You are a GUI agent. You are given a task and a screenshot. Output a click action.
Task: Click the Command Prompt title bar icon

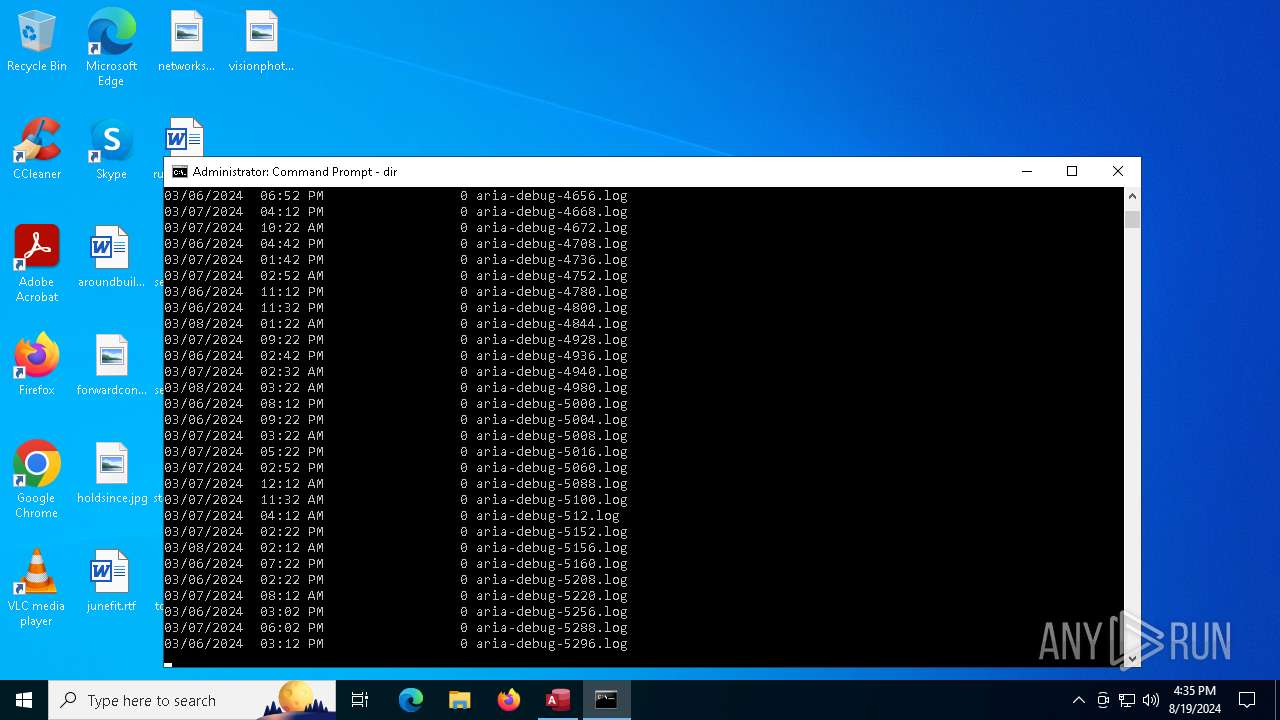coord(180,172)
